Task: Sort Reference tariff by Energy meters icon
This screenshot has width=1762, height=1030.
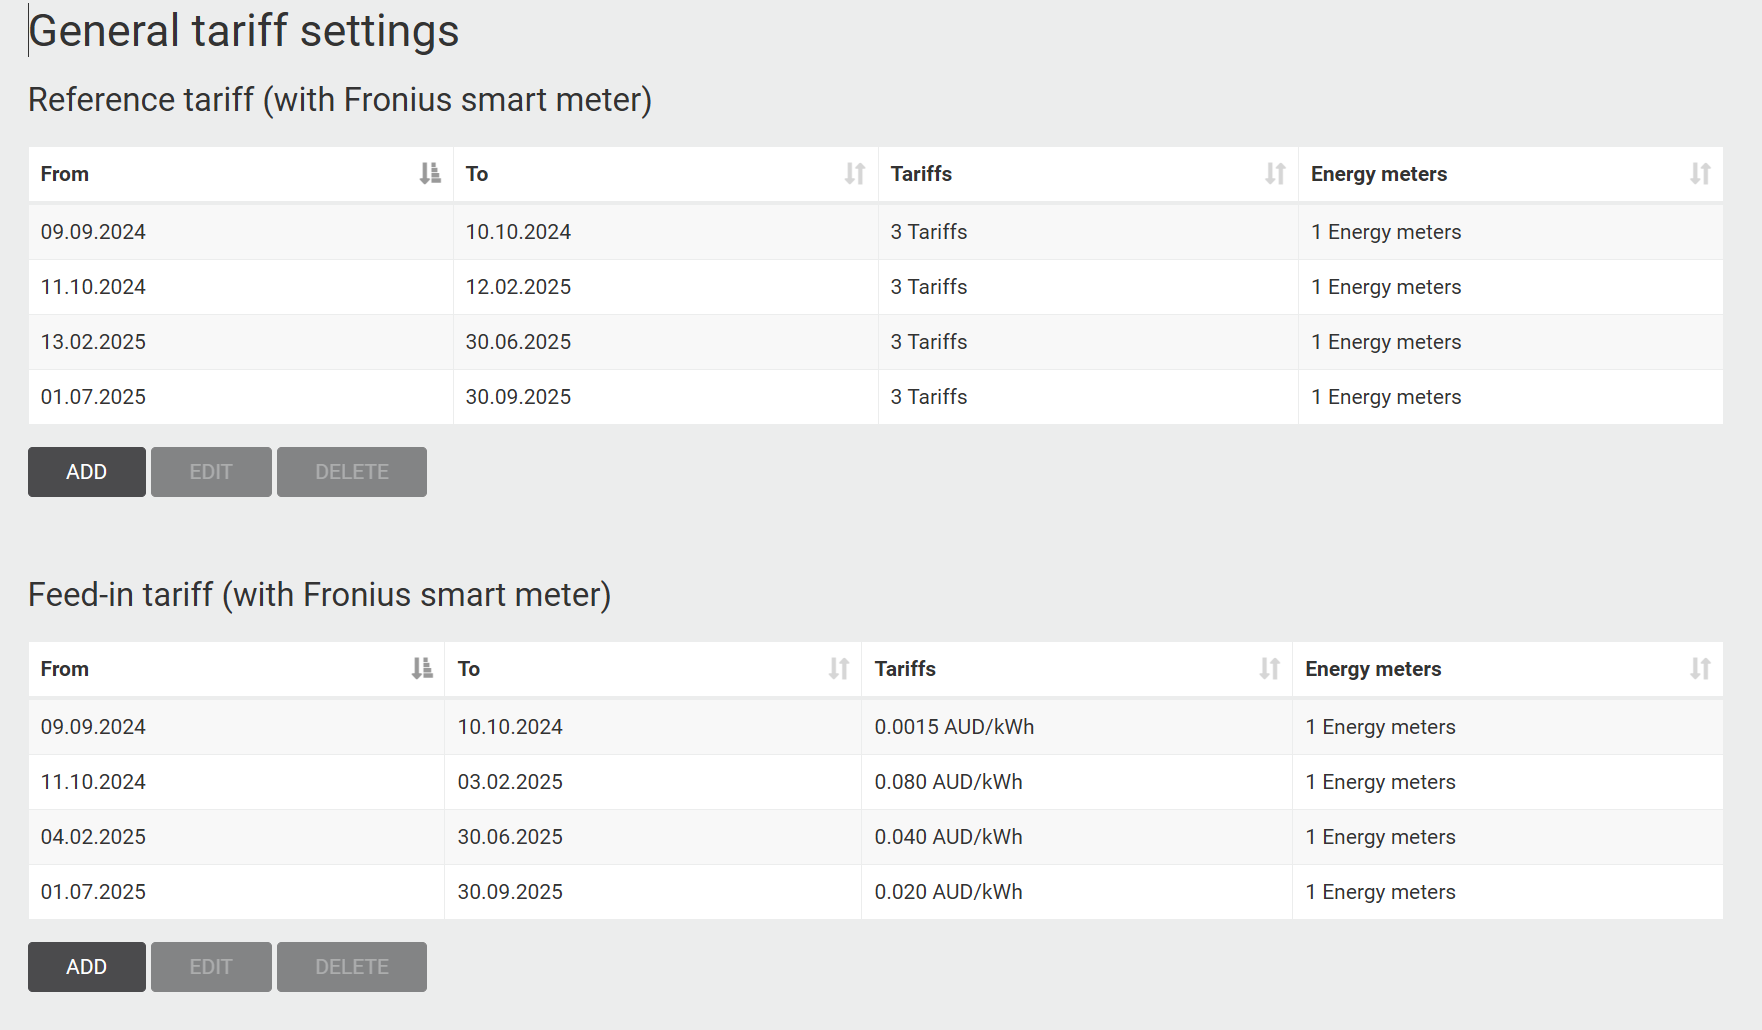Action: click(x=1700, y=174)
